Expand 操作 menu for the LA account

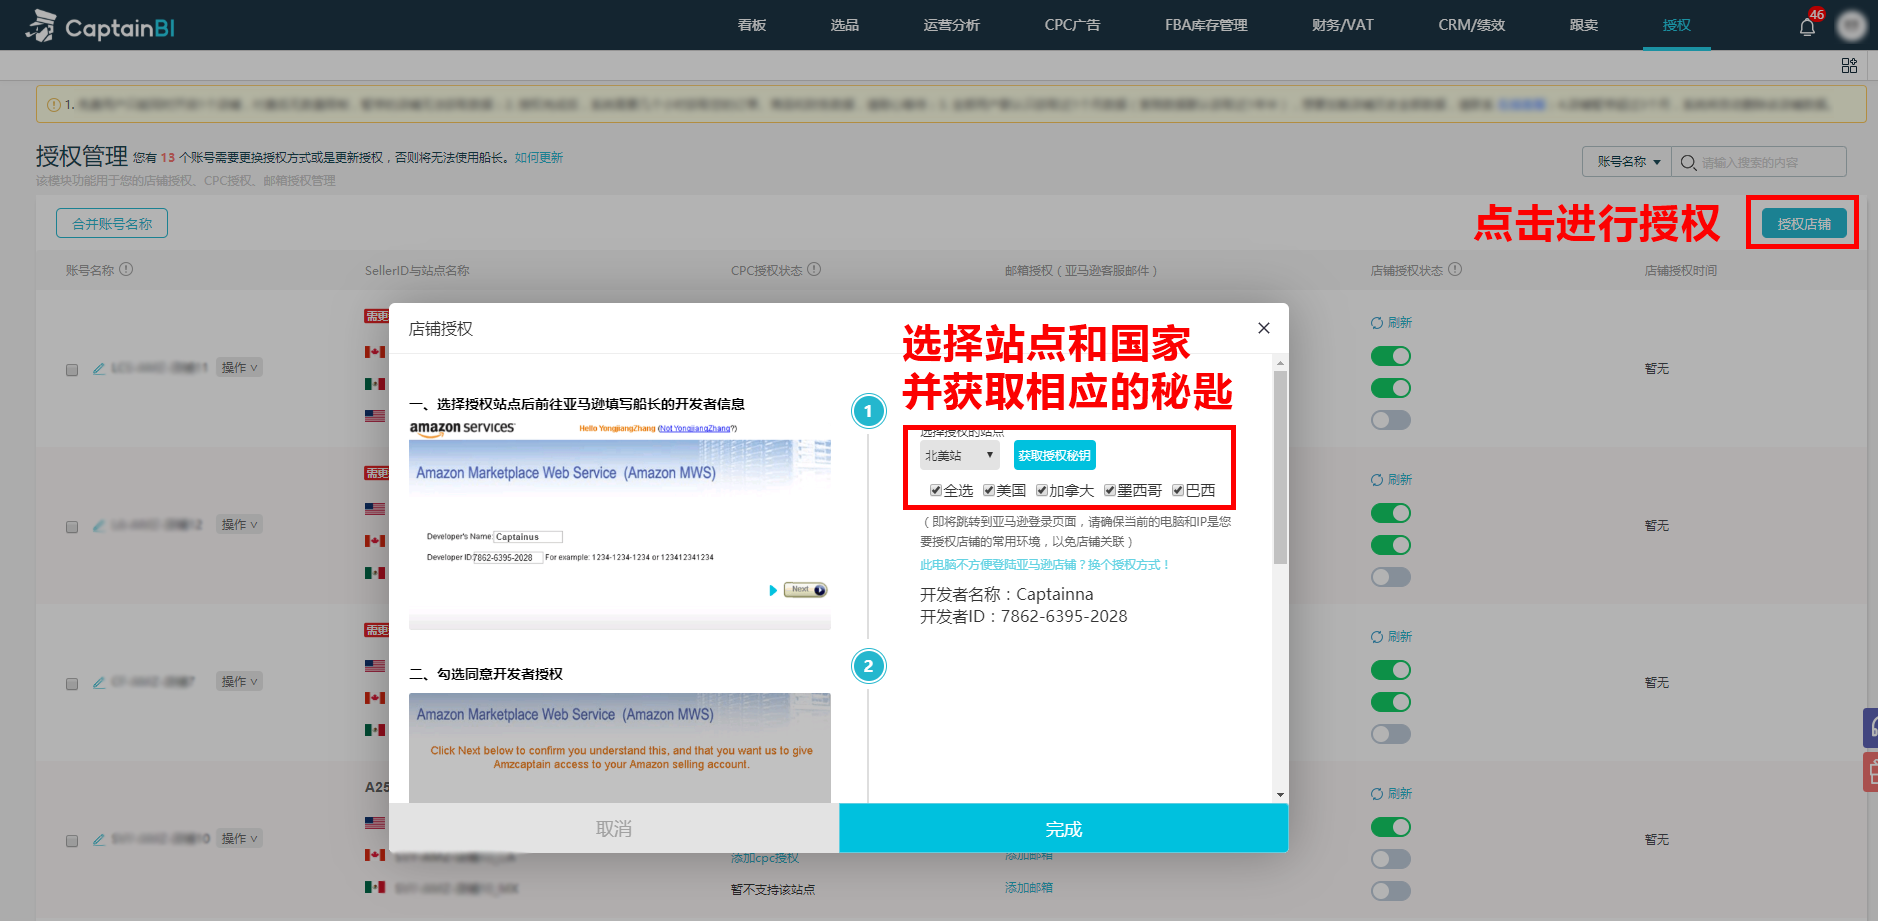239,525
